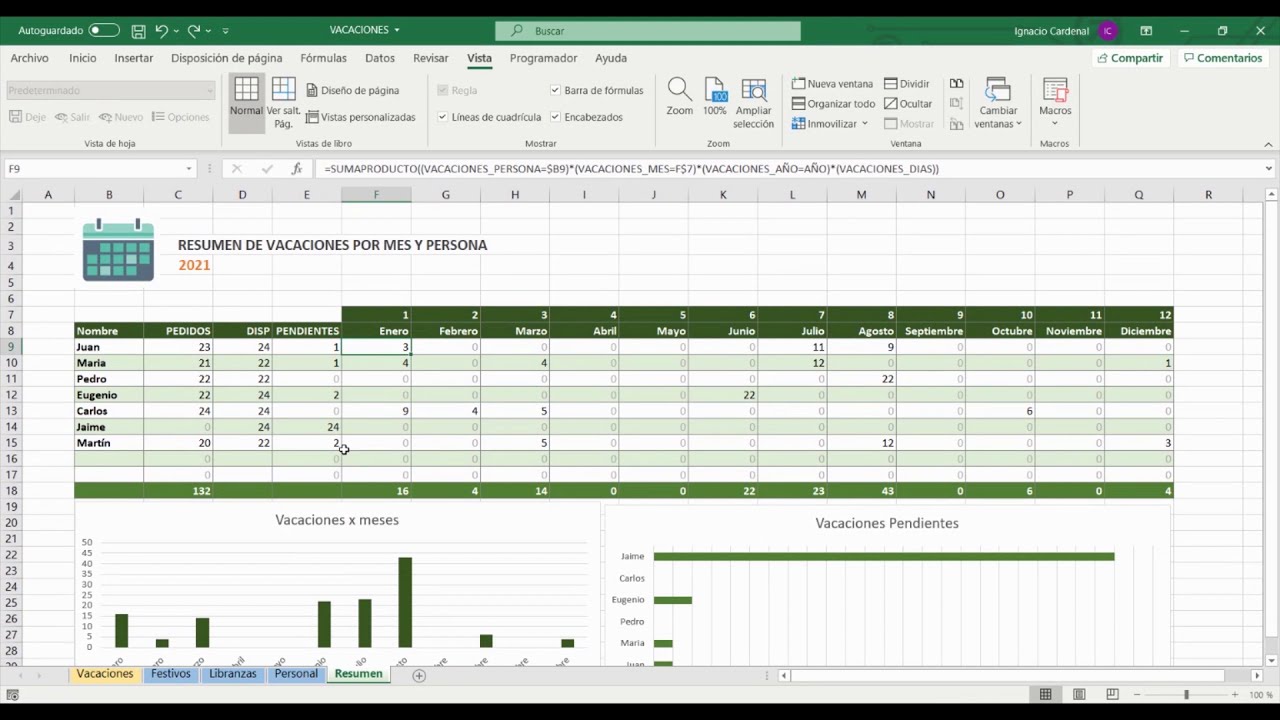Click the Compartir button

click(x=1130, y=58)
